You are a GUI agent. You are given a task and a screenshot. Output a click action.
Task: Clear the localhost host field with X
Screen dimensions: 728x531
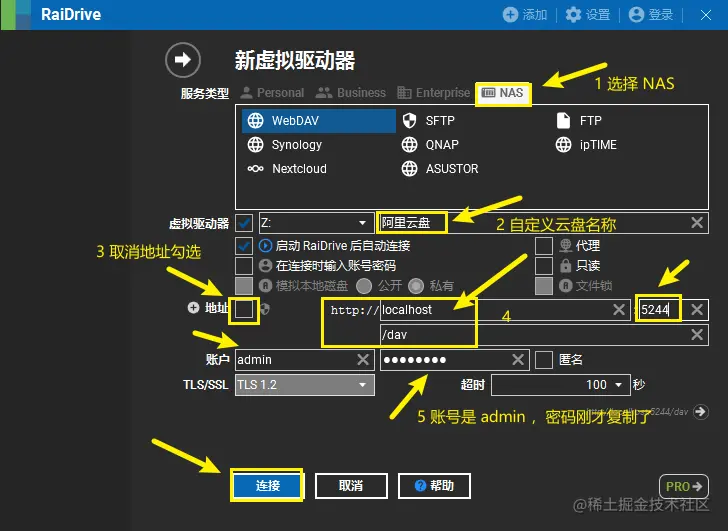[x=619, y=310]
